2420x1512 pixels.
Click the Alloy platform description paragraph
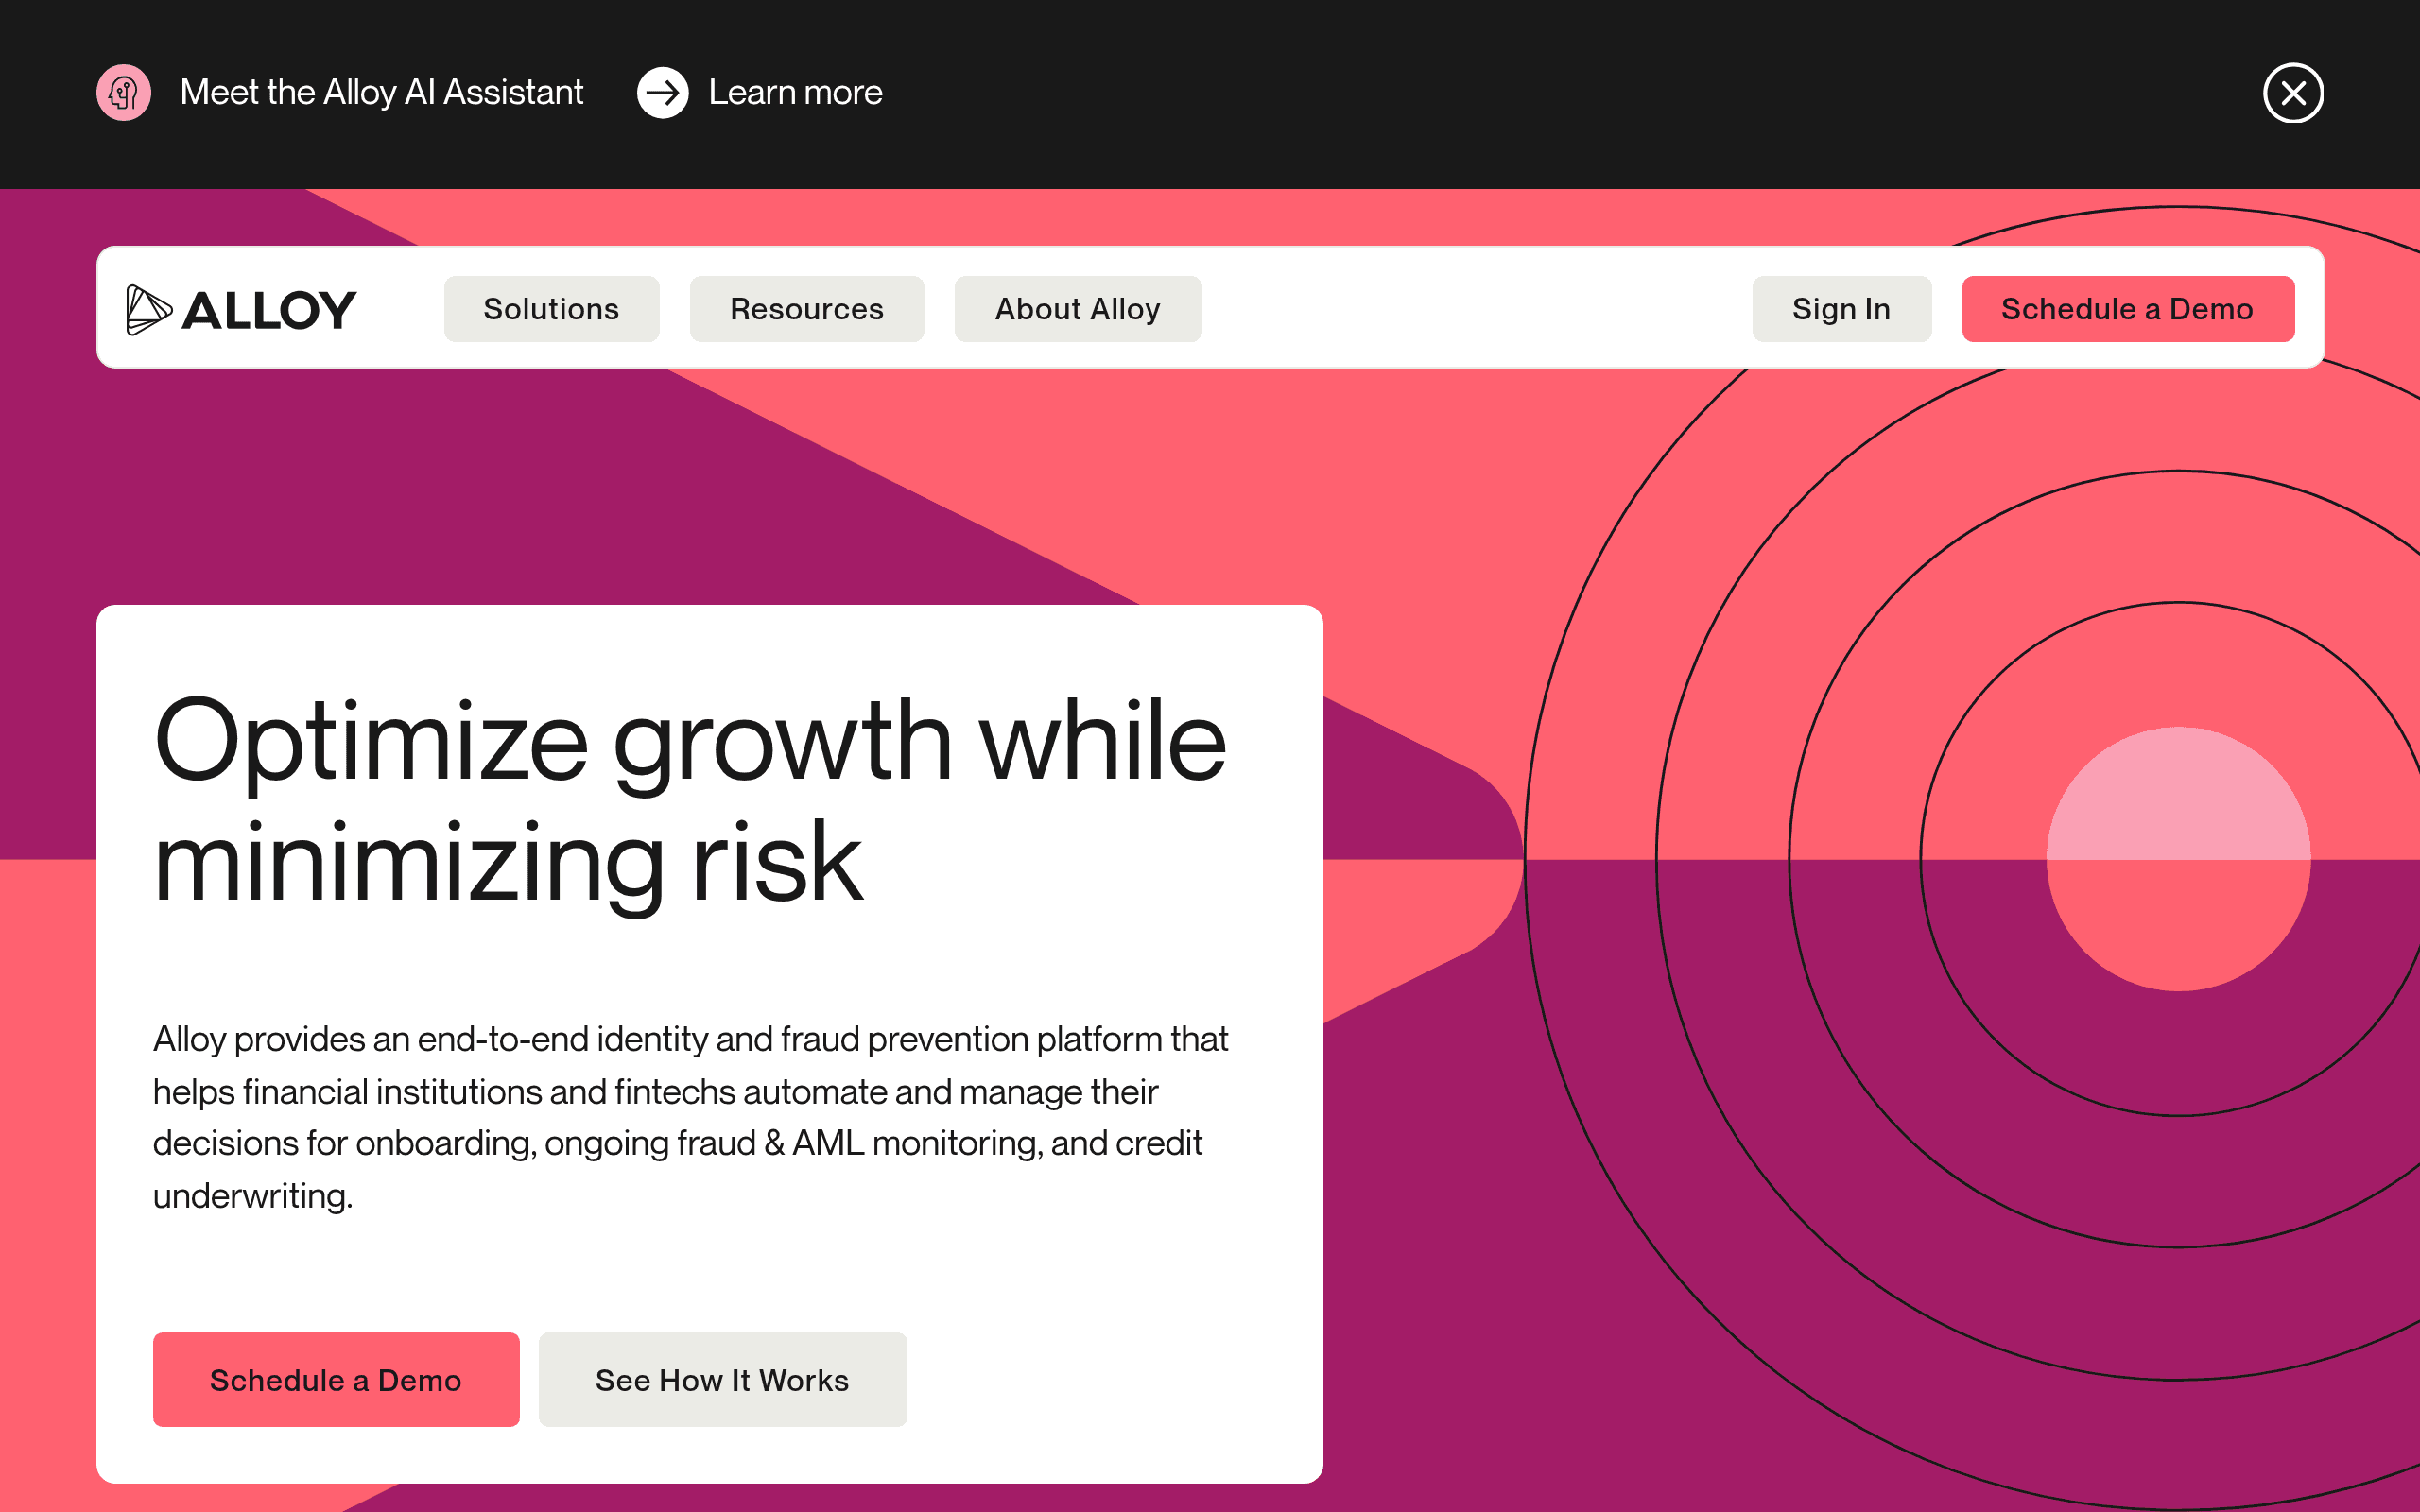[x=690, y=1117]
